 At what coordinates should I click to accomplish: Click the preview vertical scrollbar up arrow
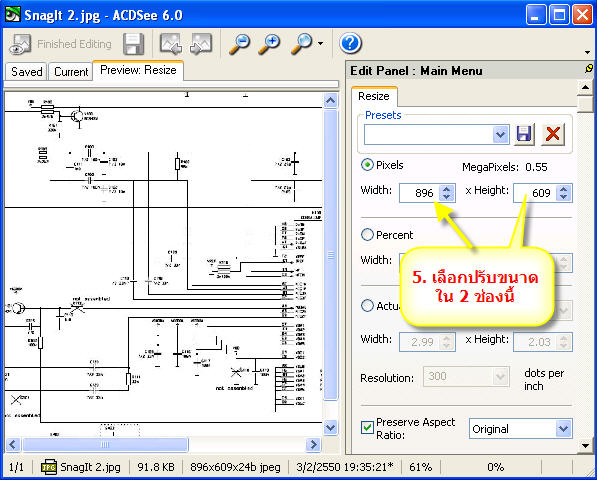point(330,100)
